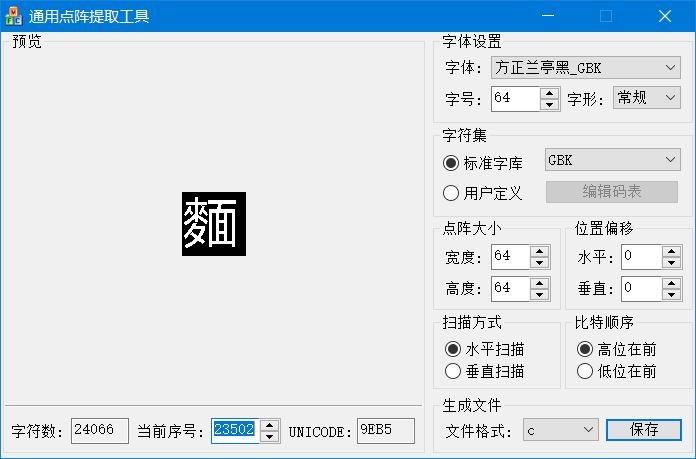This screenshot has width=696, height=459.
Task: Click the 字号 font size field
Action: (516, 99)
